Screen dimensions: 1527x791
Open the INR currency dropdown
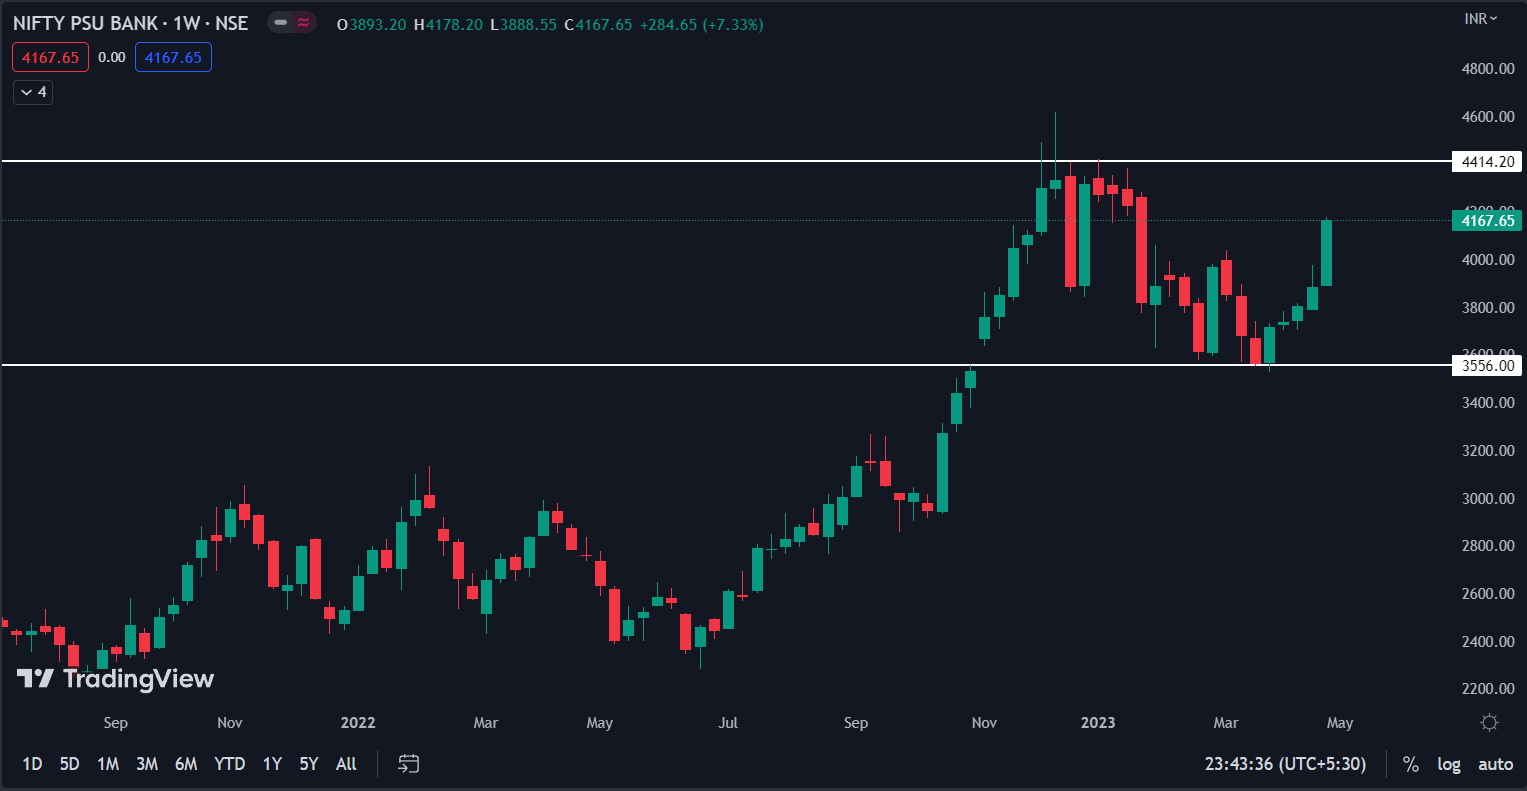coord(1480,19)
